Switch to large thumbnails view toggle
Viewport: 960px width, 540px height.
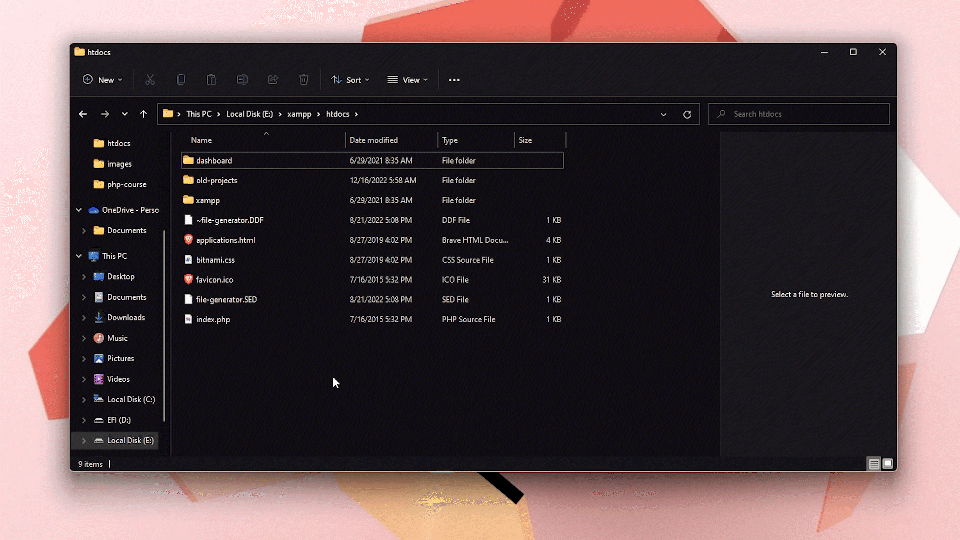click(x=887, y=464)
